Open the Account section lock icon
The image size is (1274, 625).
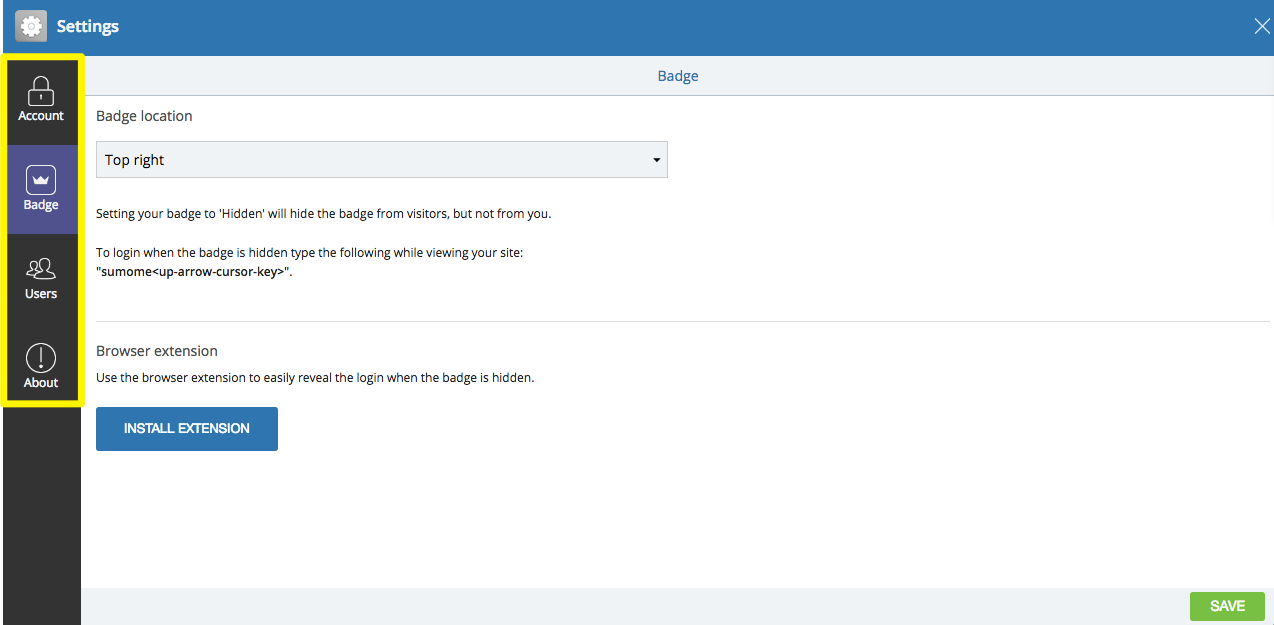pos(41,91)
